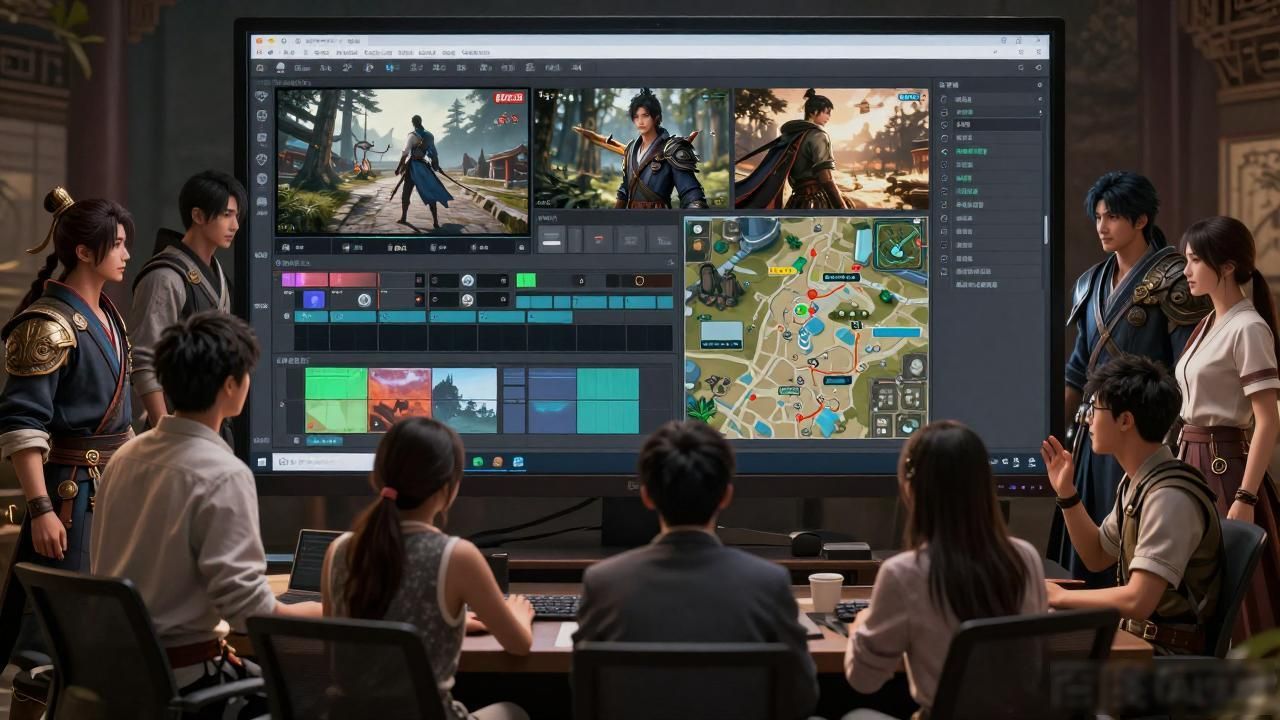The width and height of the screenshot is (1280, 720).
Task: Open the blue castle silhouette thumbnail
Action: click(464, 400)
